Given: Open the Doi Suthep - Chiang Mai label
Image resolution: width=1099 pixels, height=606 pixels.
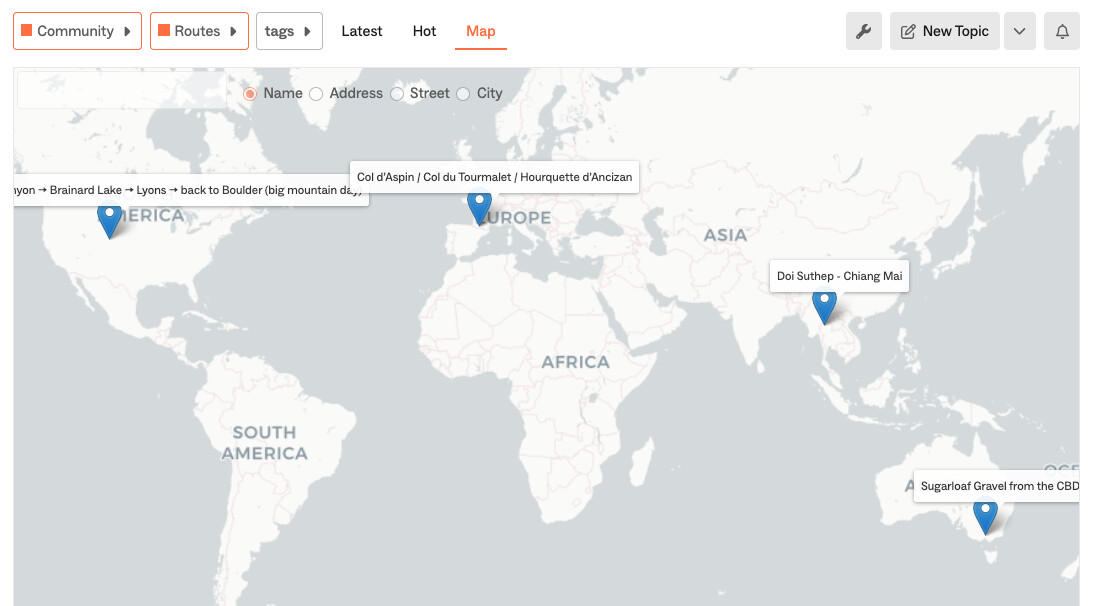Looking at the screenshot, I should 839,276.
